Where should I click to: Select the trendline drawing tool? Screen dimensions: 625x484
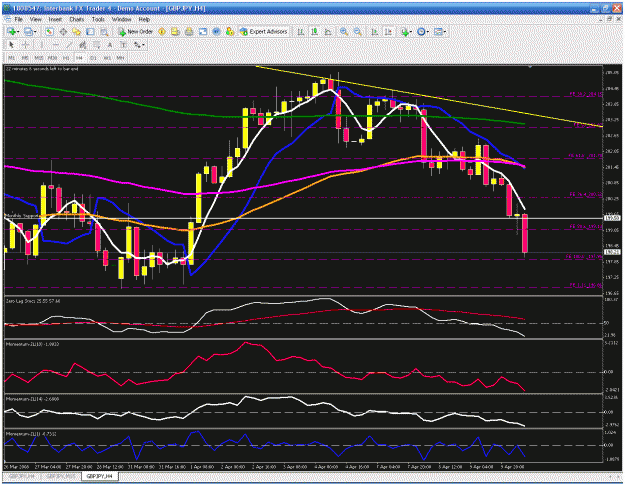tap(69, 45)
